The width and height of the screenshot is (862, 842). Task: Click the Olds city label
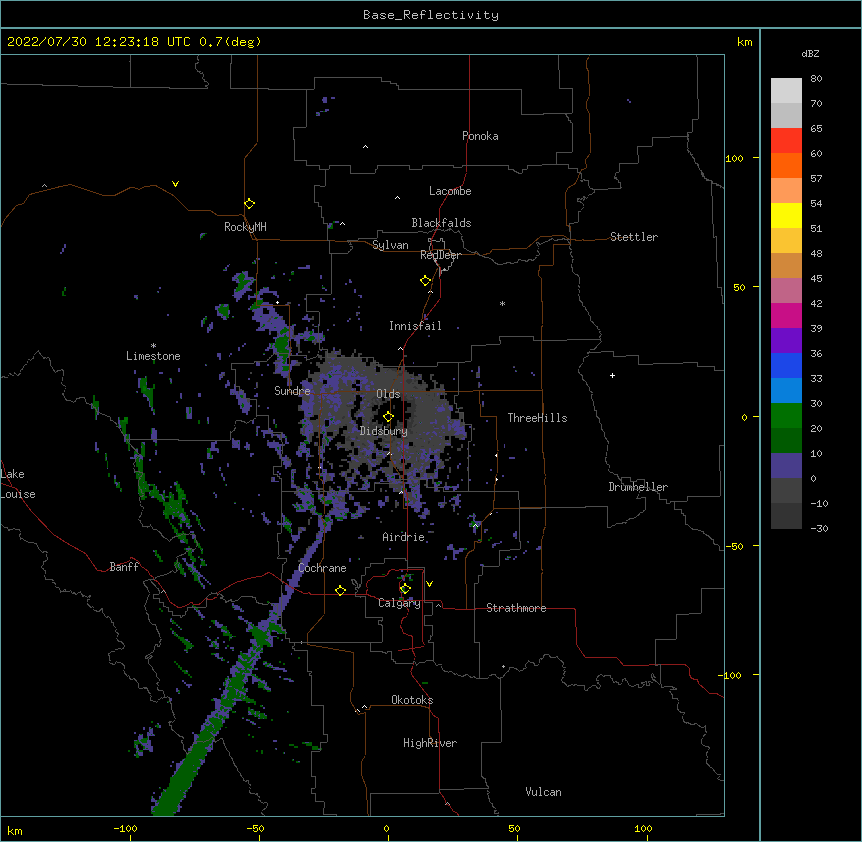click(x=388, y=394)
